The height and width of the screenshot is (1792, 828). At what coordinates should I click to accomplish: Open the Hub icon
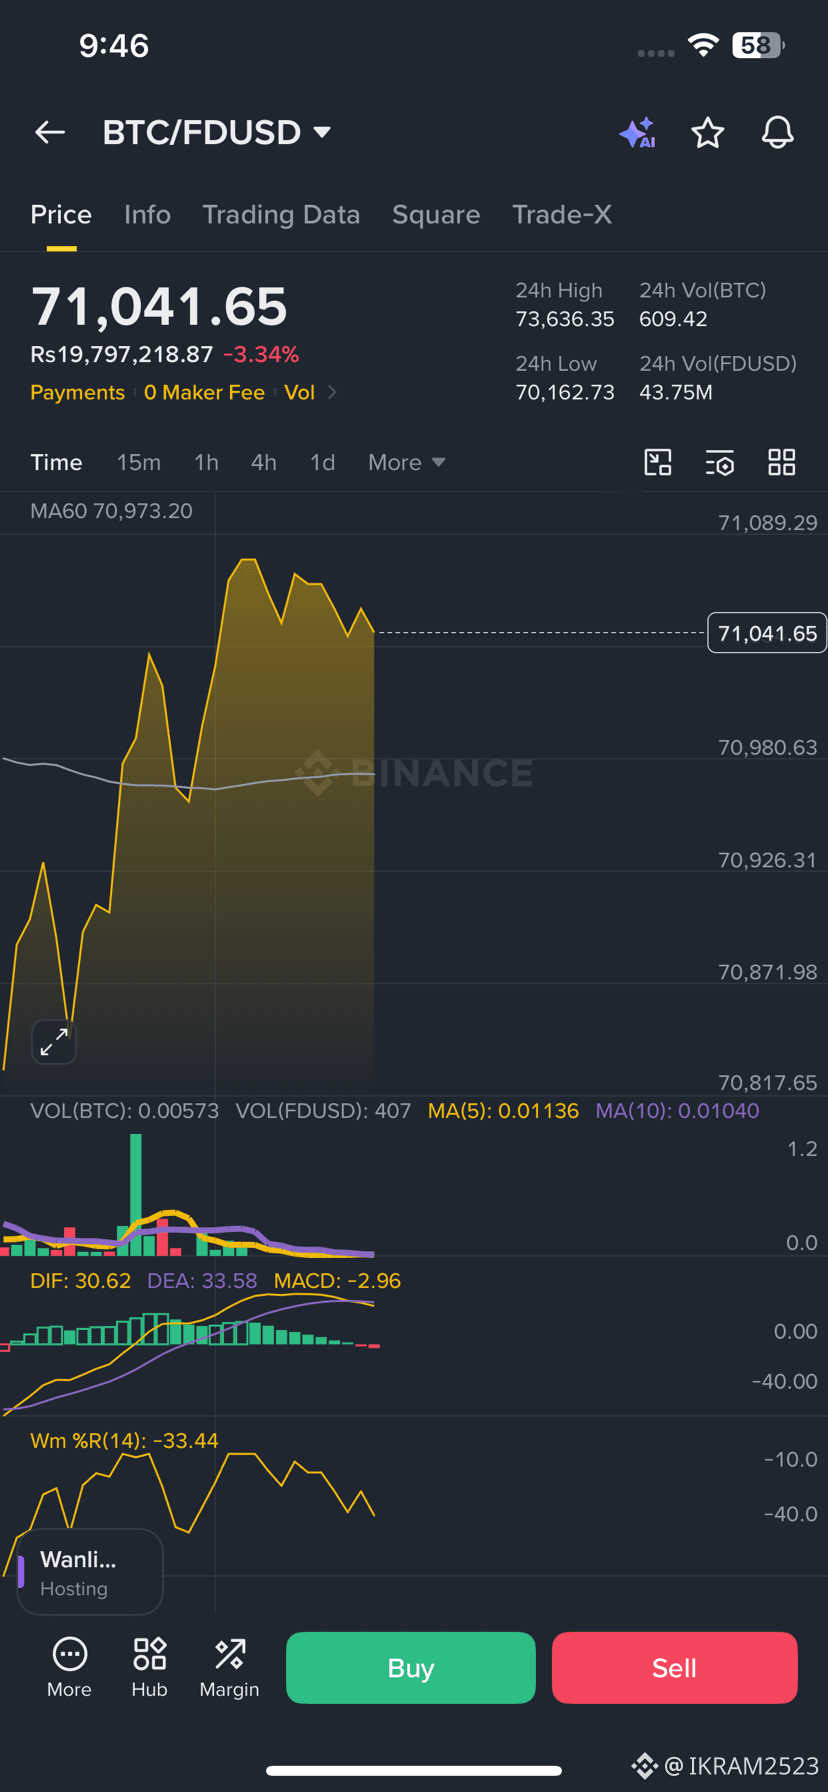click(x=149, y=1668)
